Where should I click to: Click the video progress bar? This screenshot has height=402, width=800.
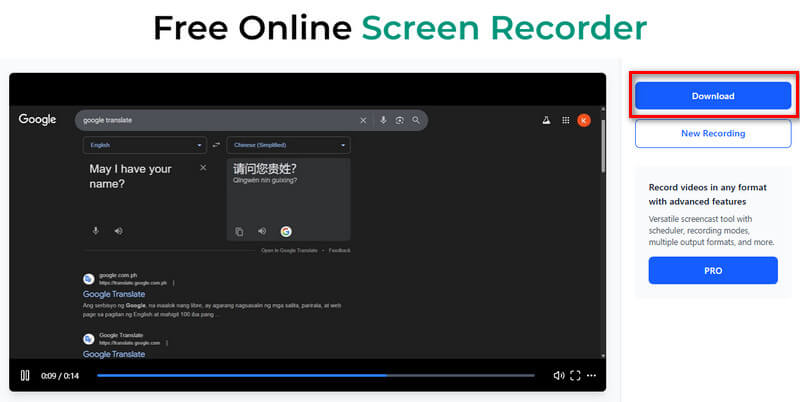(316, 375)
